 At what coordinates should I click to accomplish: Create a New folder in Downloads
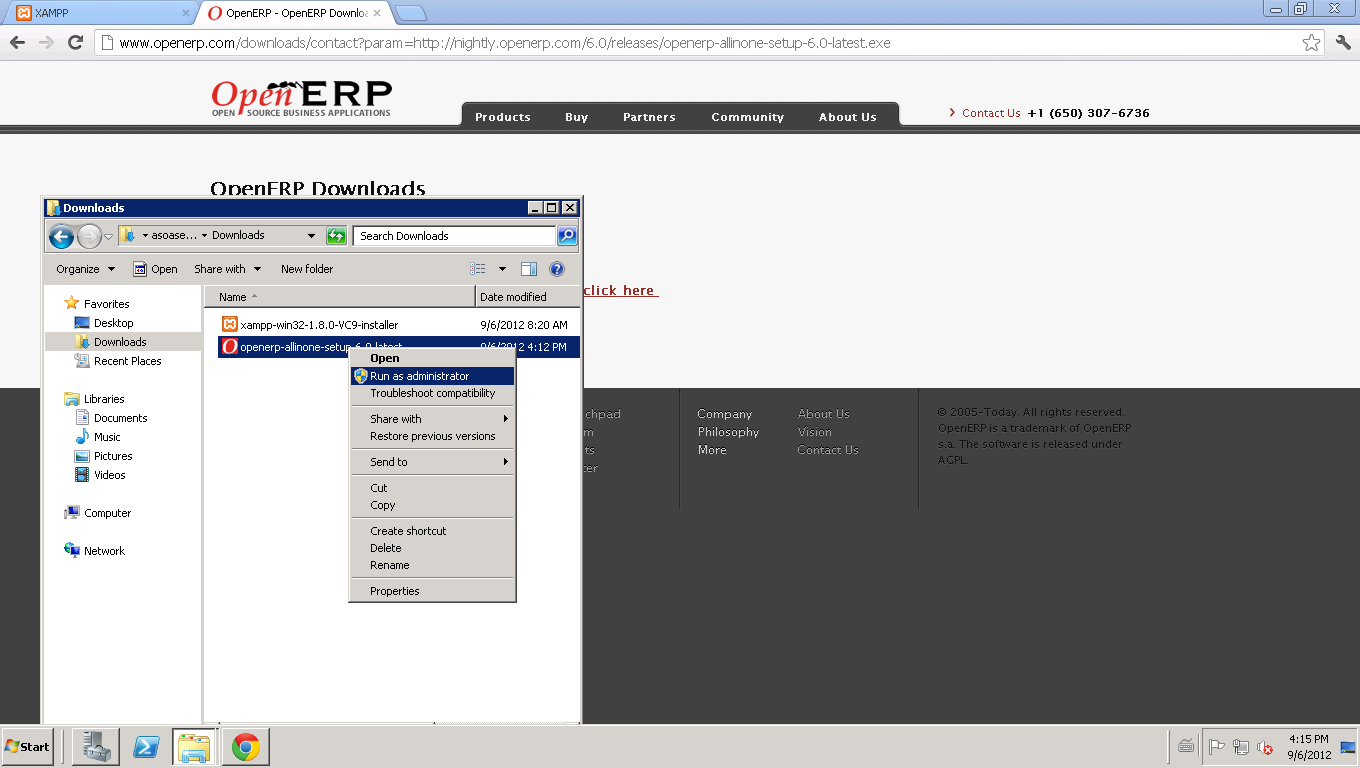point(306,268)
